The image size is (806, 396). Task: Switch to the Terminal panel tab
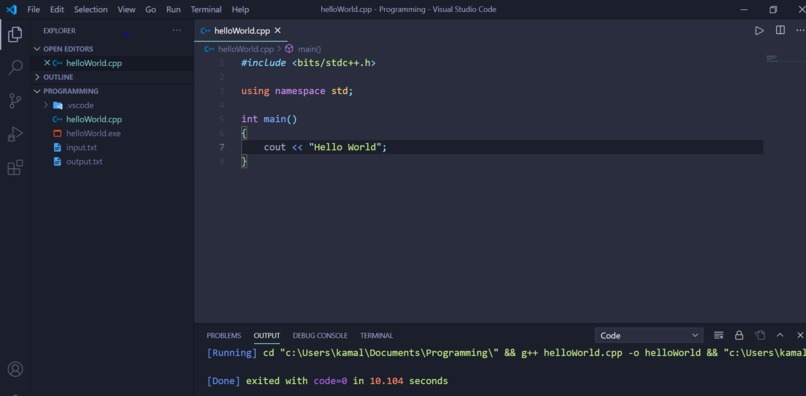click(376, 335)
